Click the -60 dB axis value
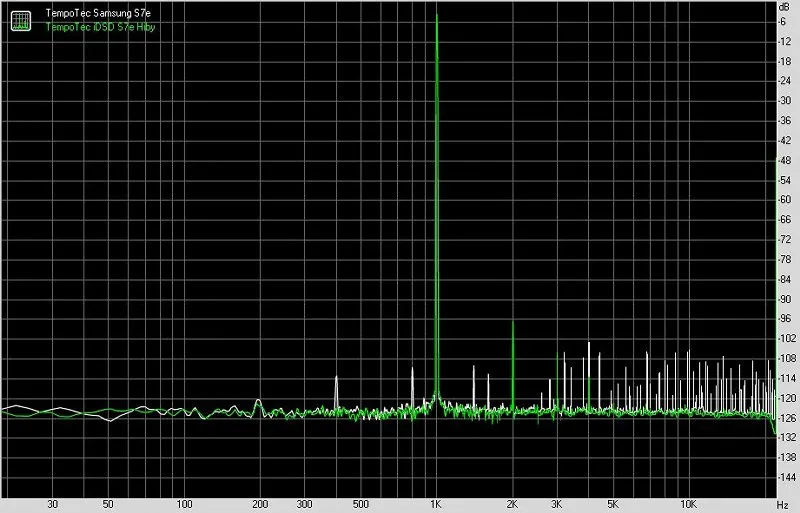This screenshot has width=800, height=513. (x=784, y=200)
